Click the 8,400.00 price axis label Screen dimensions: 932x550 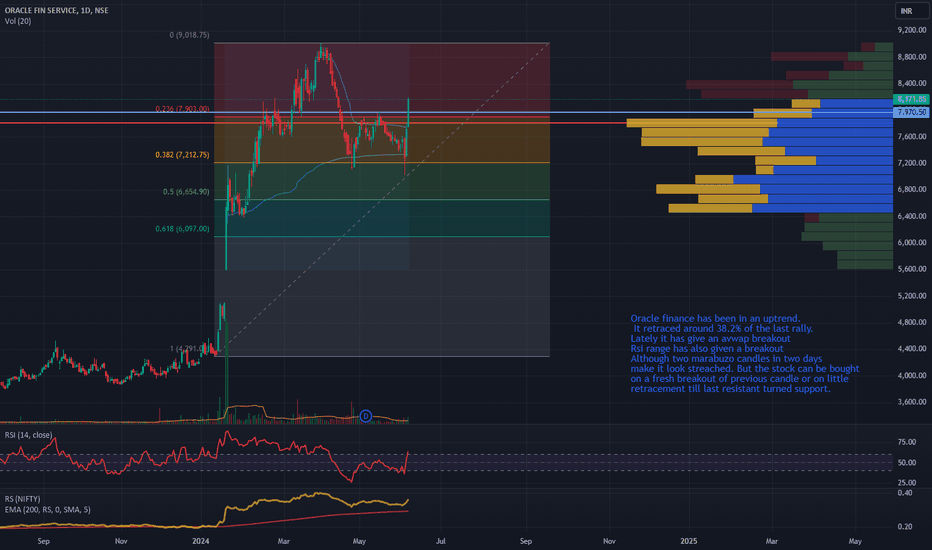tap(912, 83)
